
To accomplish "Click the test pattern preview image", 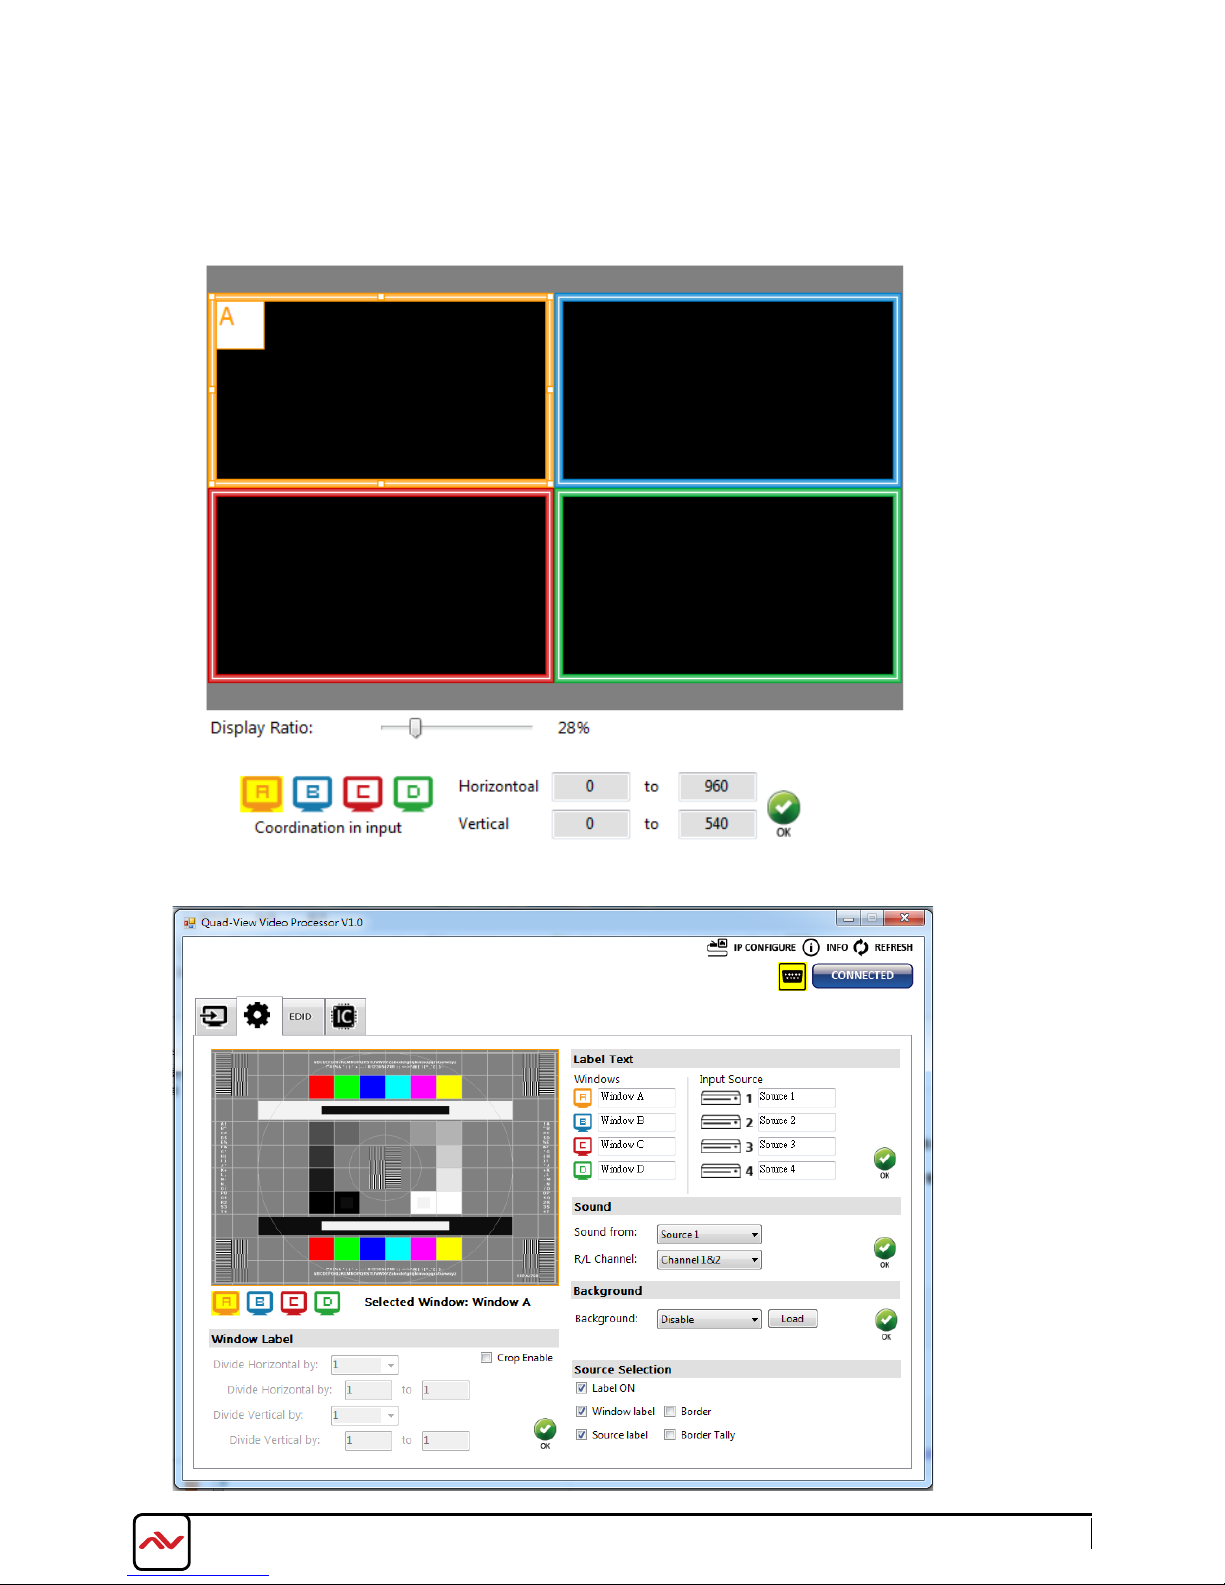I will click(385, 1167).
